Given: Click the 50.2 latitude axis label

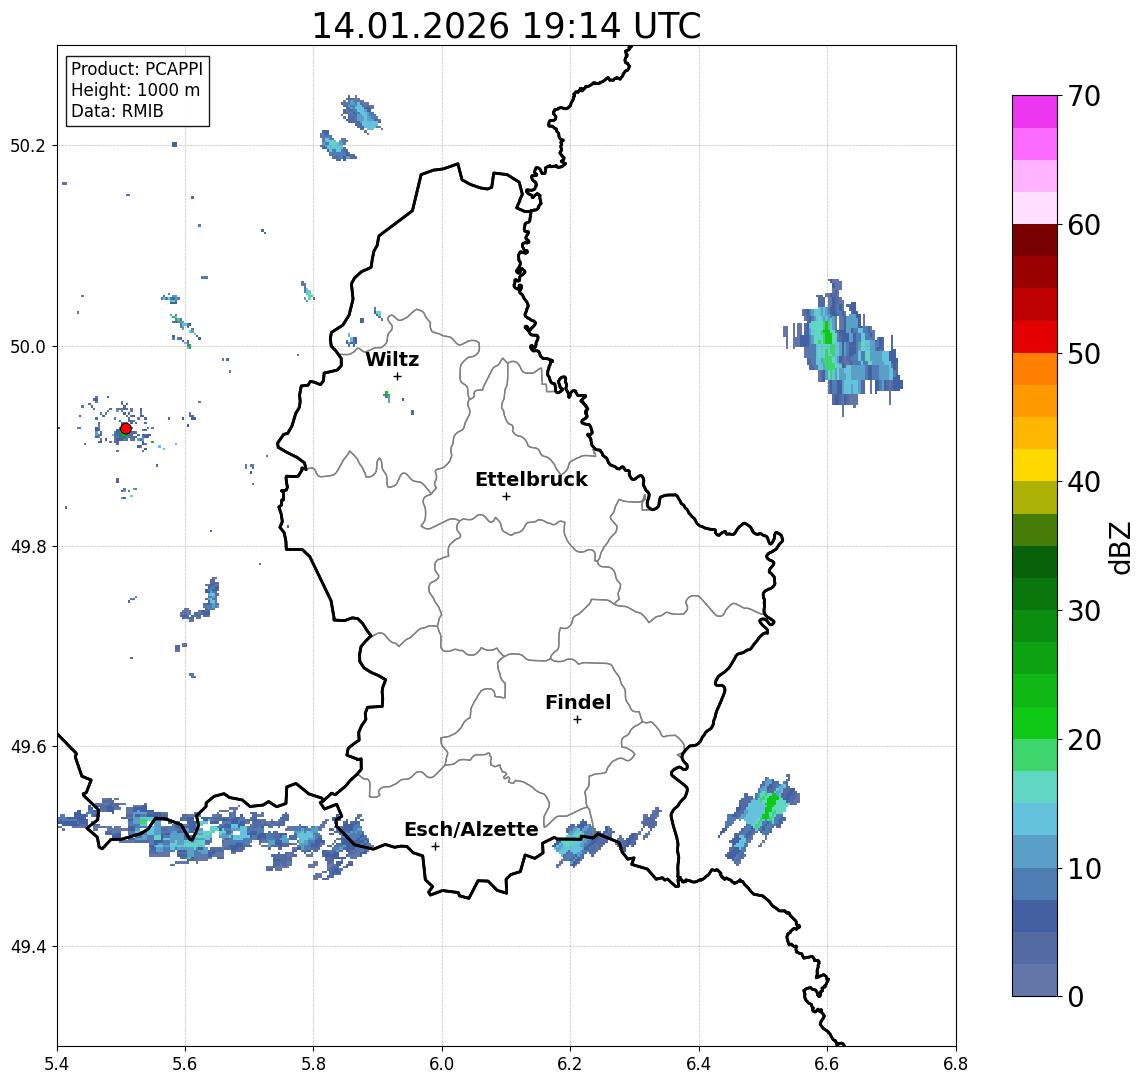Looking at the screenshot, I should [x=28, y=145].
